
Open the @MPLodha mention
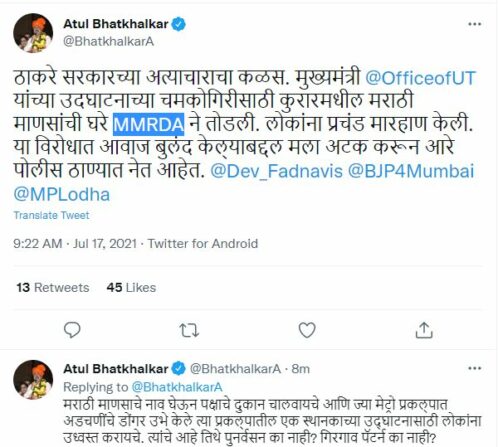[x=62, y=195]
